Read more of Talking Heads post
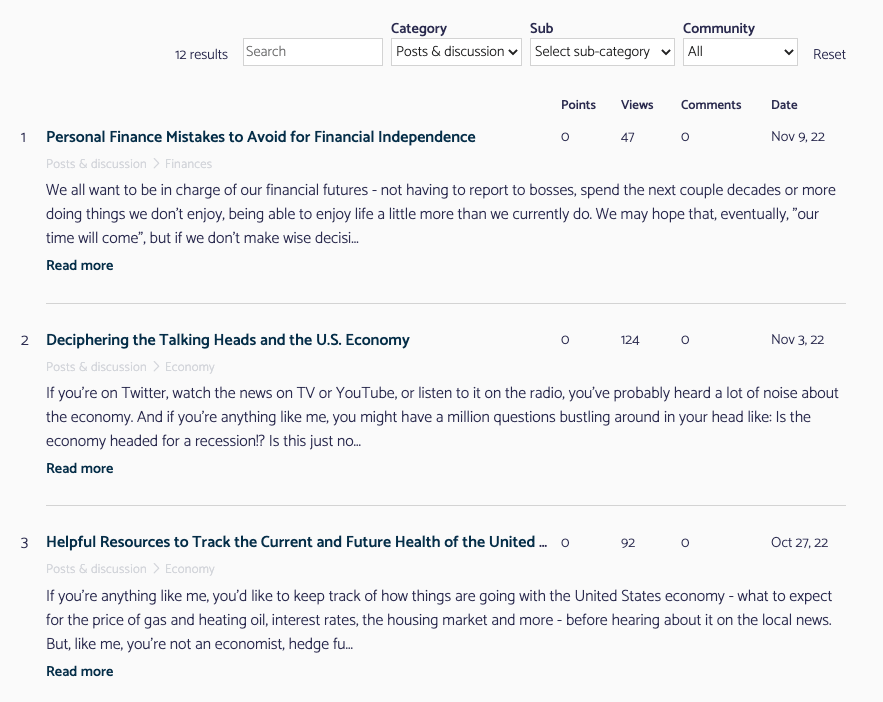 [79, 469]
